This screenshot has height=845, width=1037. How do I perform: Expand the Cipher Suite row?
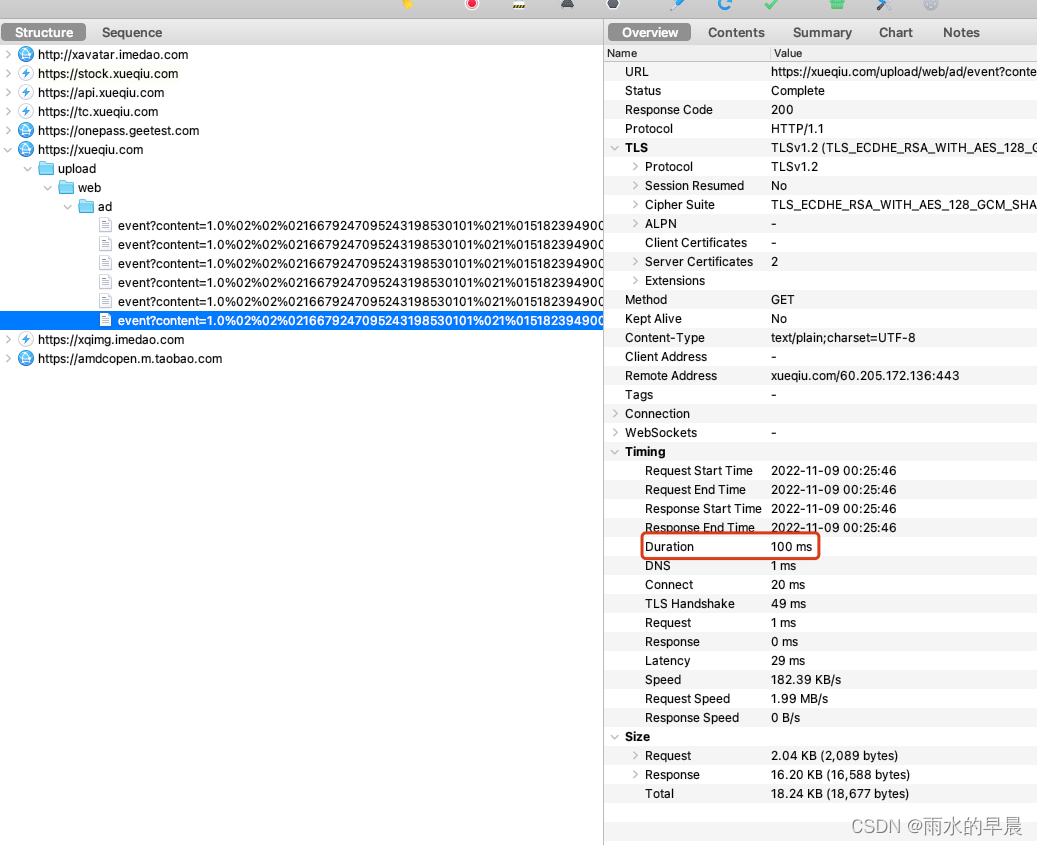[x=635, y=204]
